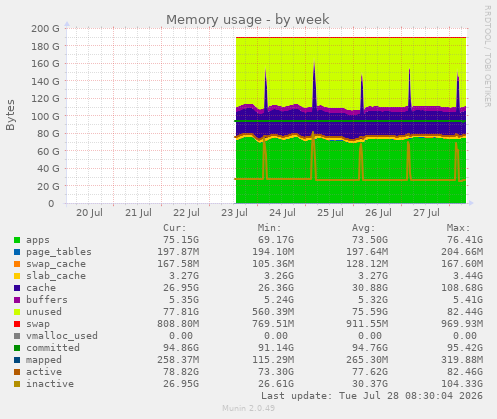This screenshot has height=419, width=497.
Task: Select the 'unused' legend label
Action: pyautogui.click(x=44, y=312)
